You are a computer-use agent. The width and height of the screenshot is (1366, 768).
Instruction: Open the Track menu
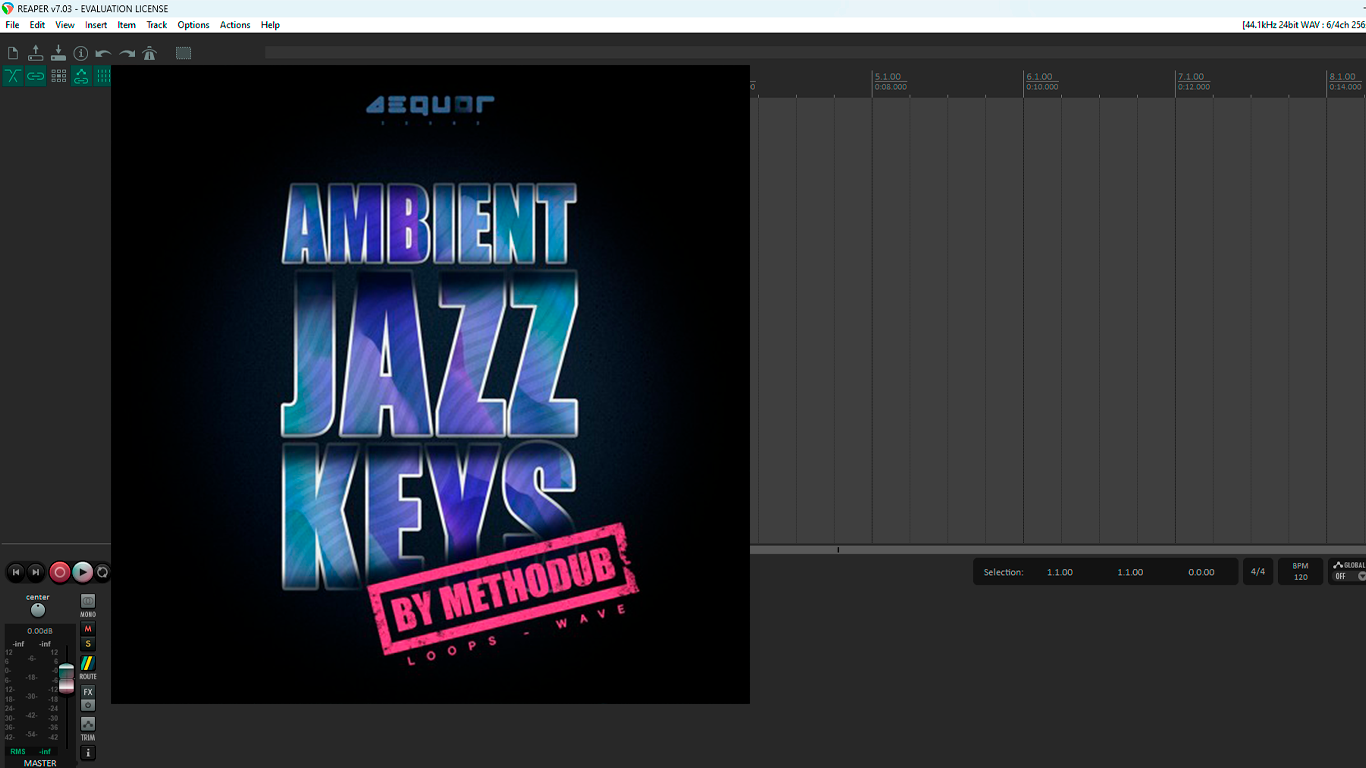click(x=157, y=25)
